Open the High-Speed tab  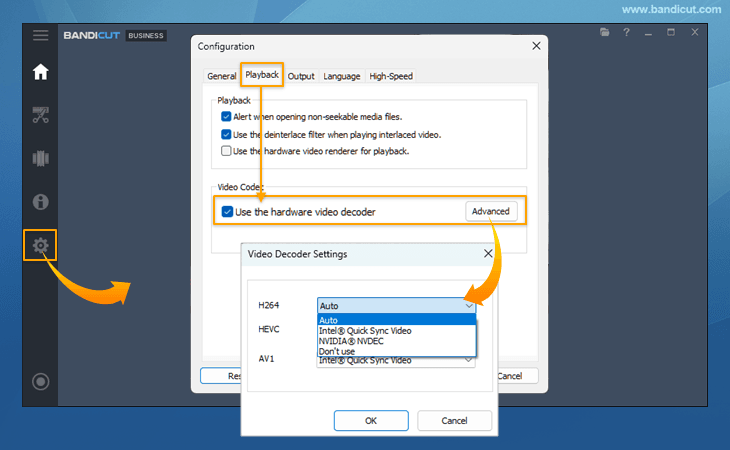click(x=391, y=76)
